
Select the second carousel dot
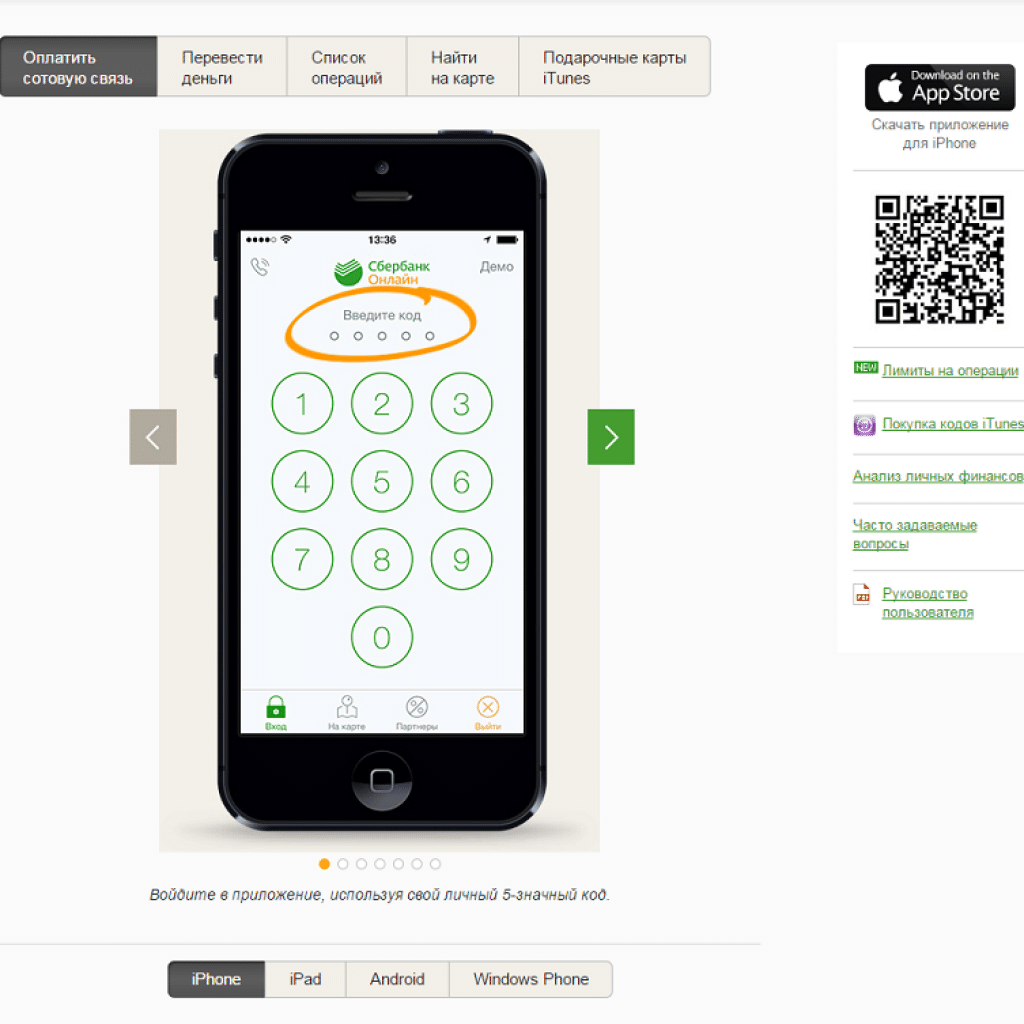tap(343, 864)
